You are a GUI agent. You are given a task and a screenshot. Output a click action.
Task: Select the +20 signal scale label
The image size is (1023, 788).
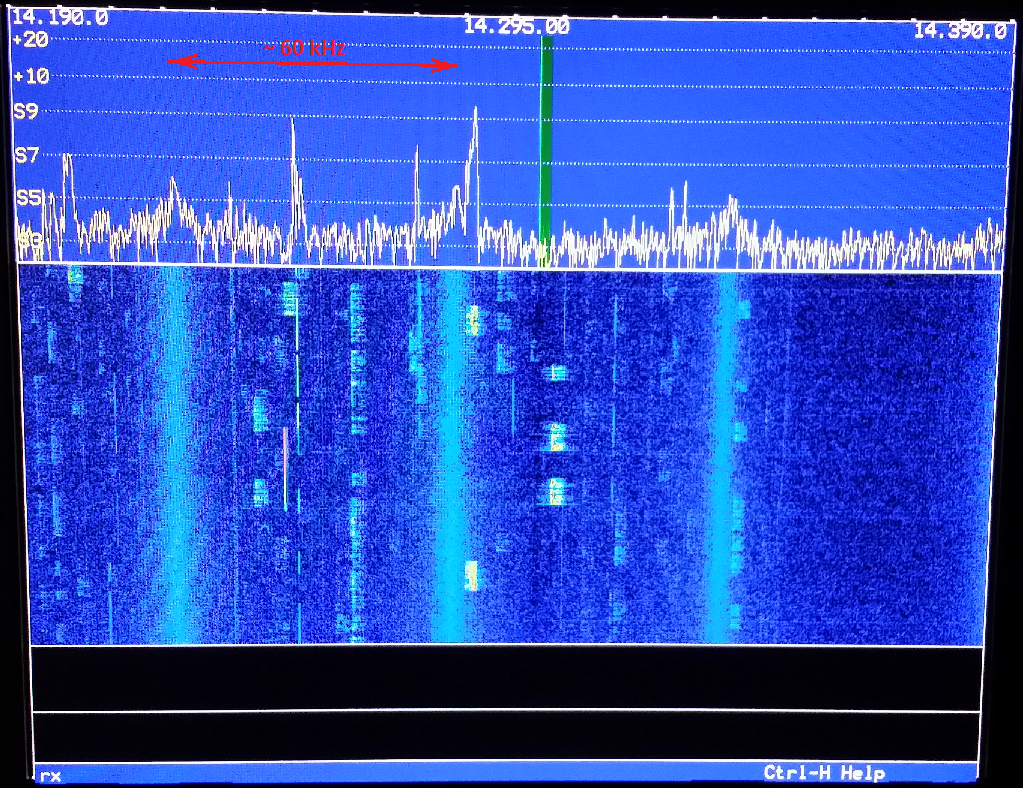[31, 40]
